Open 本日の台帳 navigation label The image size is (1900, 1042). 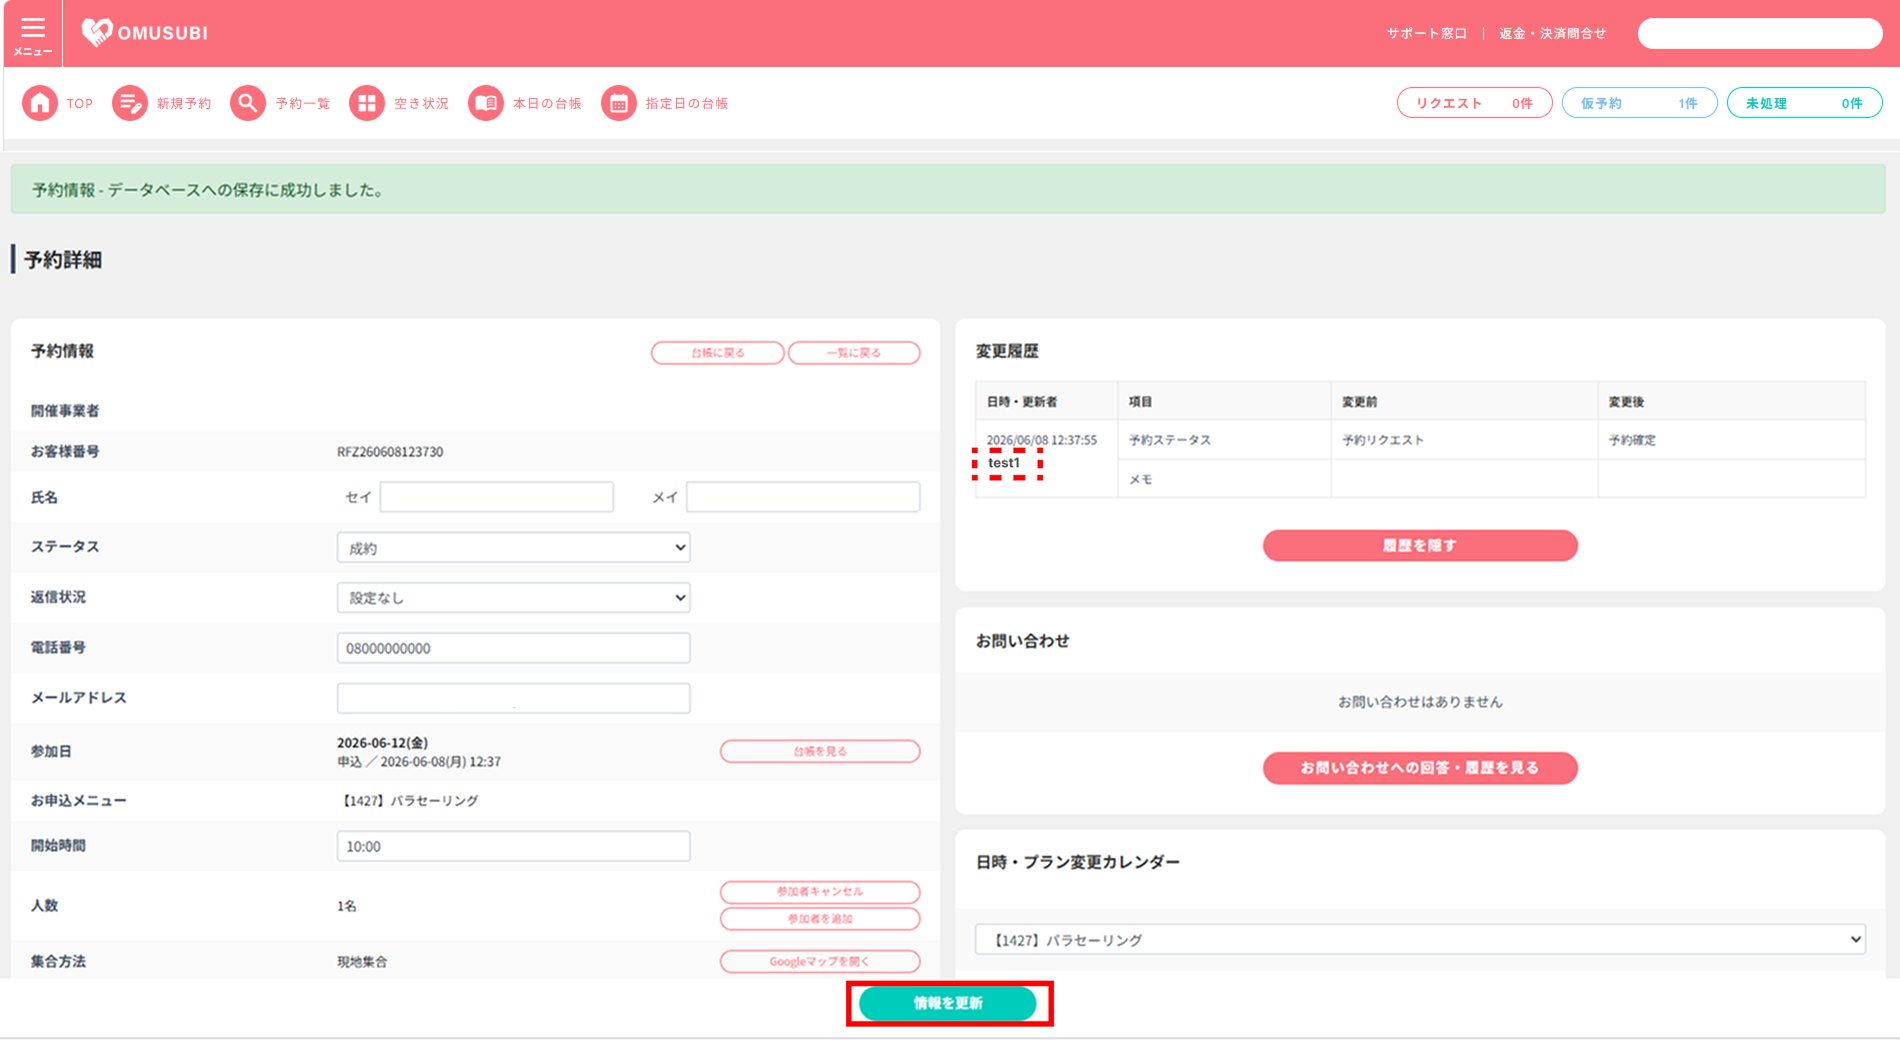(547, 104)
